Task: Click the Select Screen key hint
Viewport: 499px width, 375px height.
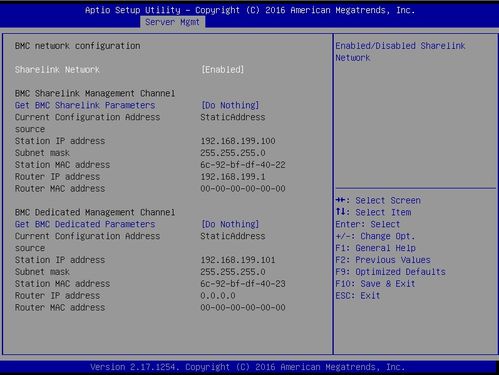Action: 378,200
